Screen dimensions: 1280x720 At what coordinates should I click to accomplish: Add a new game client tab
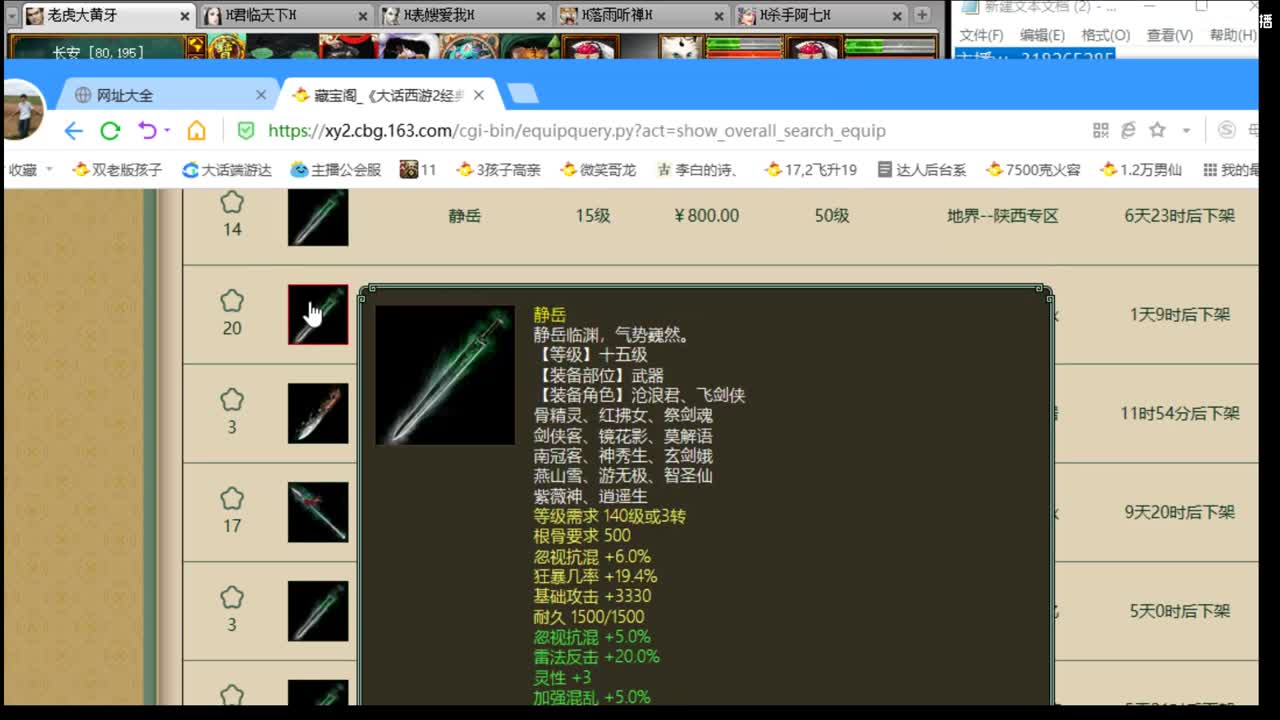tap(922, 15)
